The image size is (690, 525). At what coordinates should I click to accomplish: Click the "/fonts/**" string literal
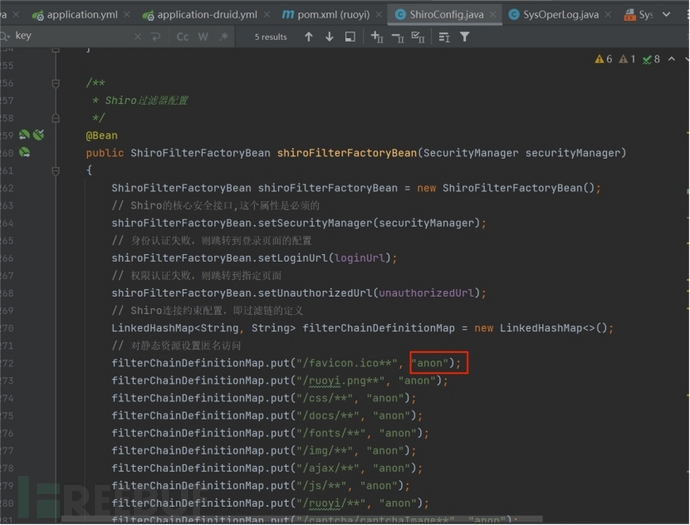pos(331,433)
